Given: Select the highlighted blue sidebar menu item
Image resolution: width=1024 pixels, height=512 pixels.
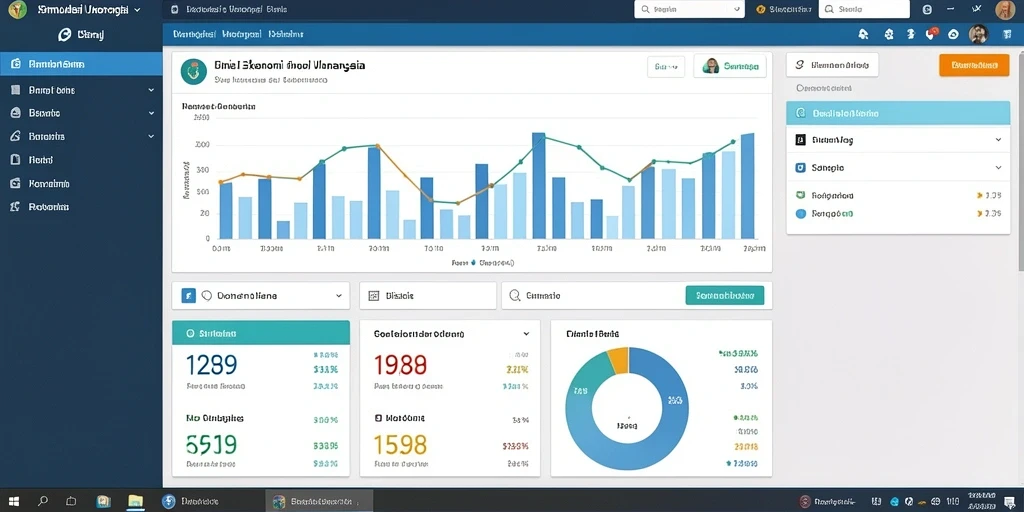Looking at the screenshot, I should [x=81, y=64].
